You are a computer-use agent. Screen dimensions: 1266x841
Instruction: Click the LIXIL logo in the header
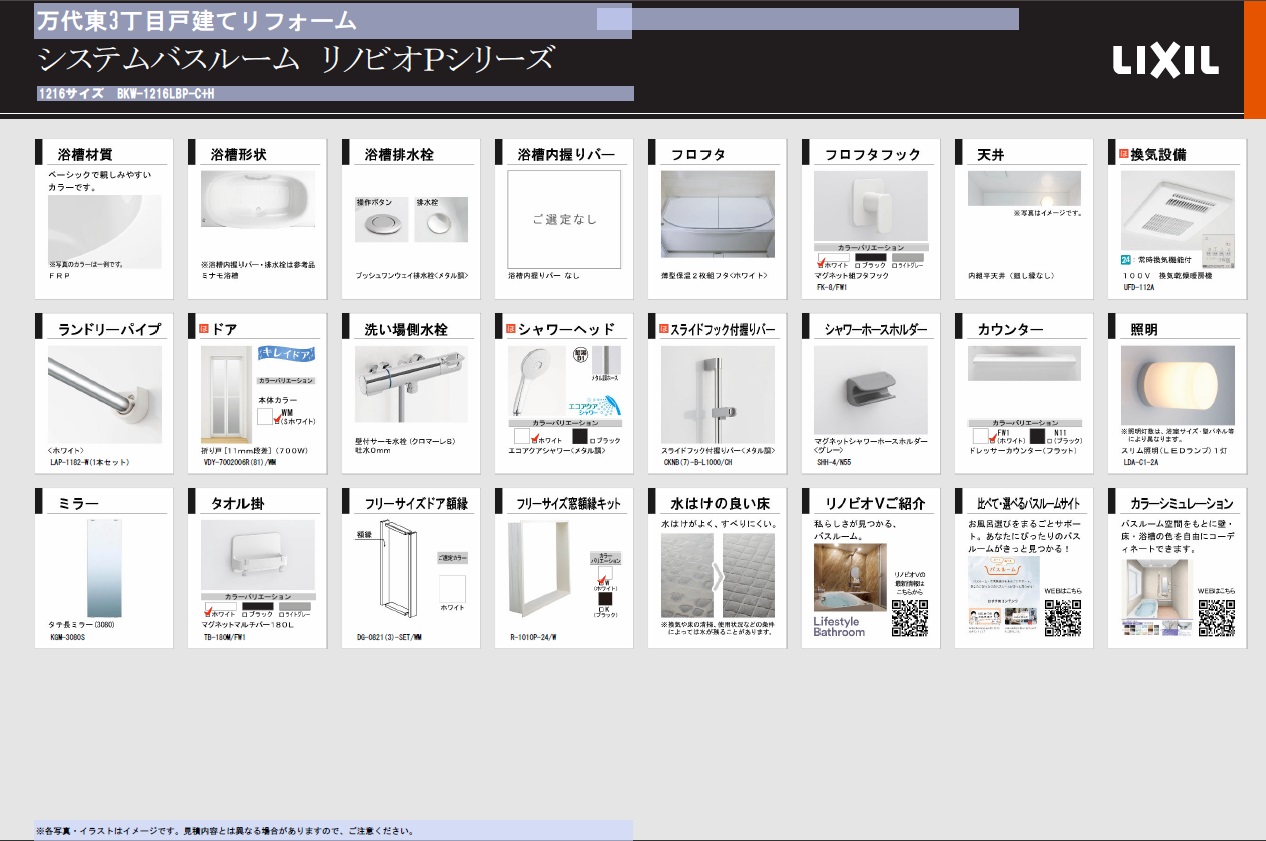click(x=1165, y=61)
